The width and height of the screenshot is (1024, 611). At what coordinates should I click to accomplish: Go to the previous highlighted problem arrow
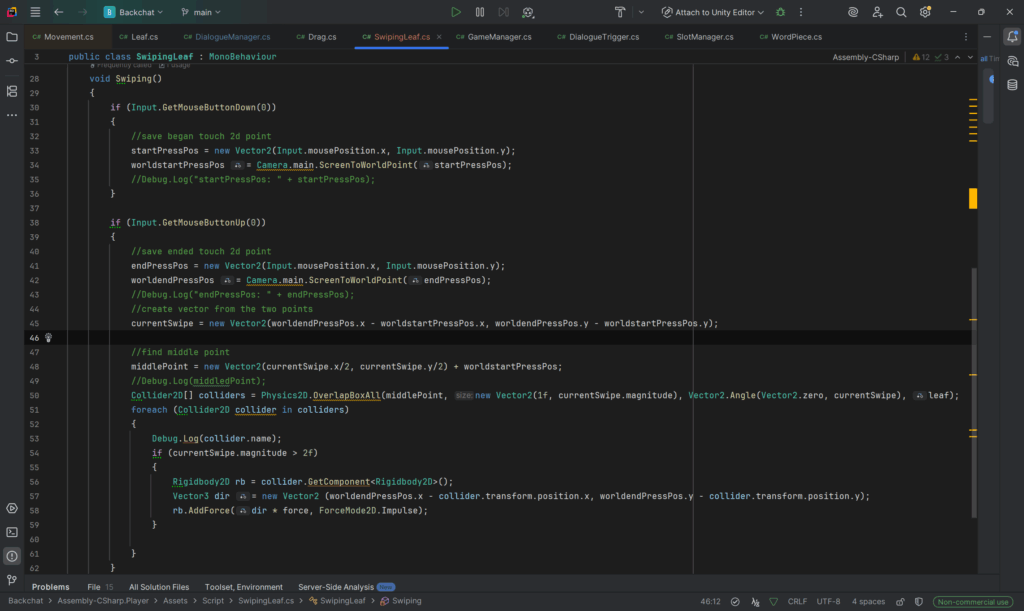[x=957, y=57]
